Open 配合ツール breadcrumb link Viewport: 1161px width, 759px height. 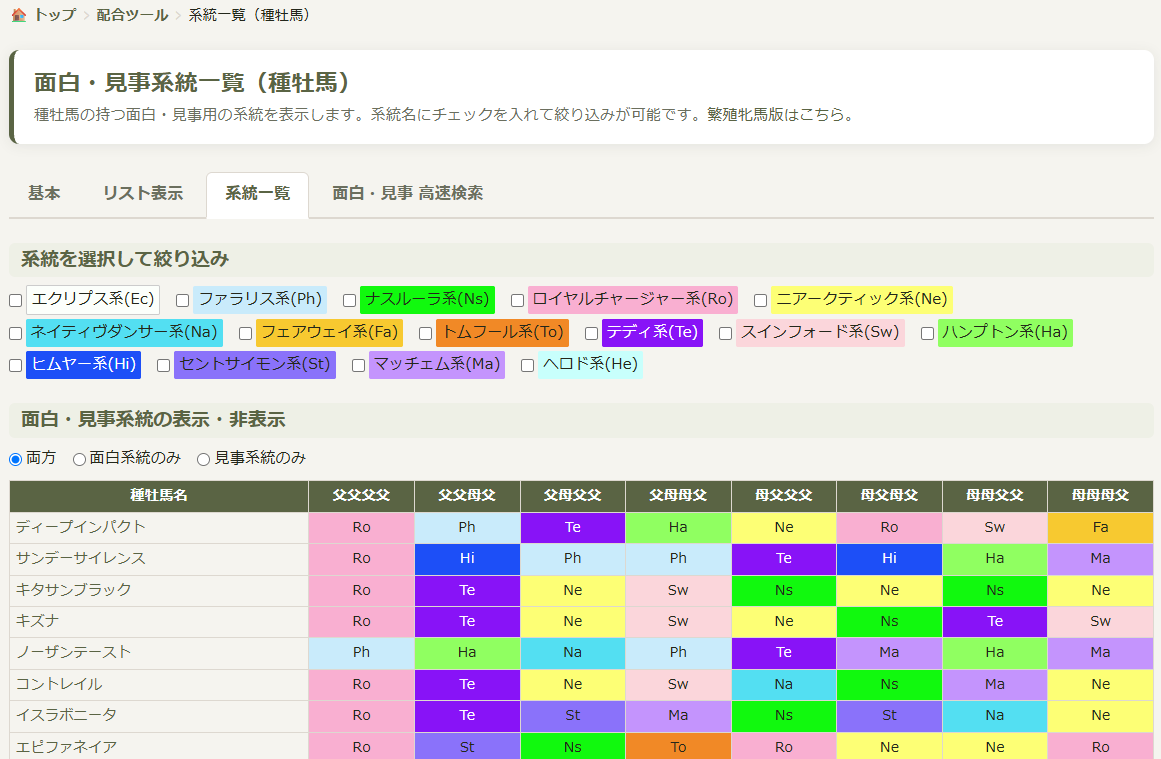click(x=133, y=15)
